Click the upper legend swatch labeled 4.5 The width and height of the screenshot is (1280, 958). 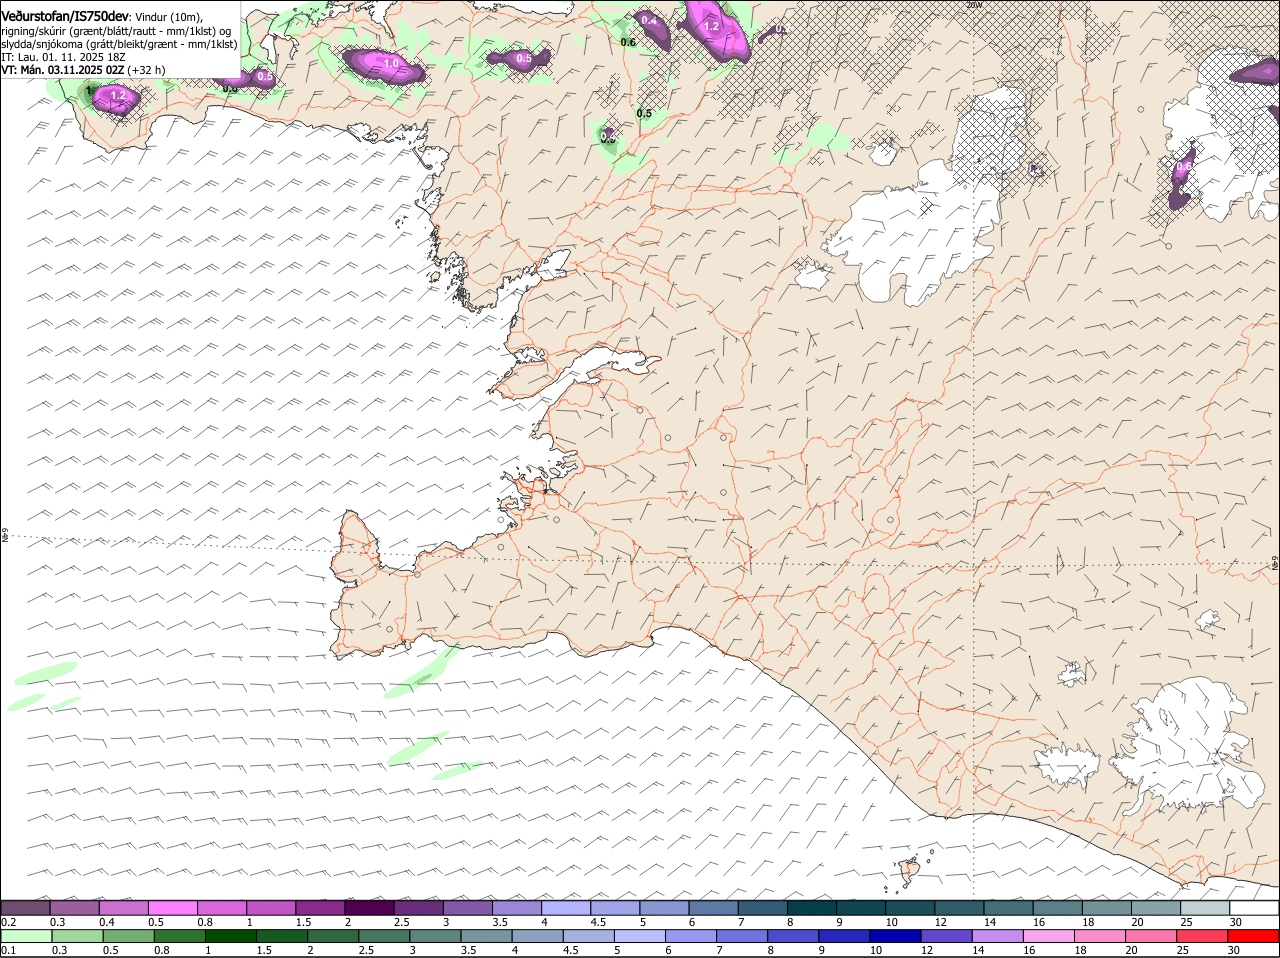coord(614,908)
